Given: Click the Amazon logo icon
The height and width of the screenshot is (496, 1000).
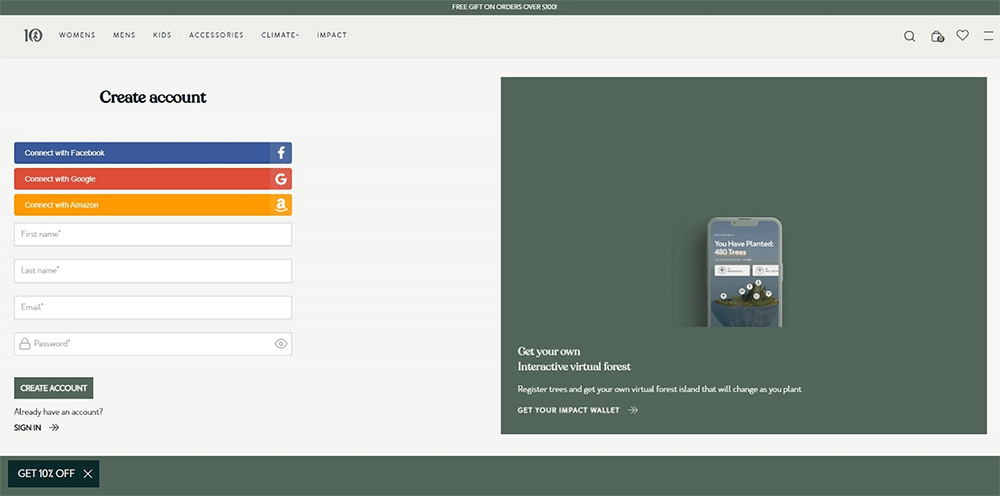Looking at the screenshot, I should pyautogui.click(x=281, y=205).
